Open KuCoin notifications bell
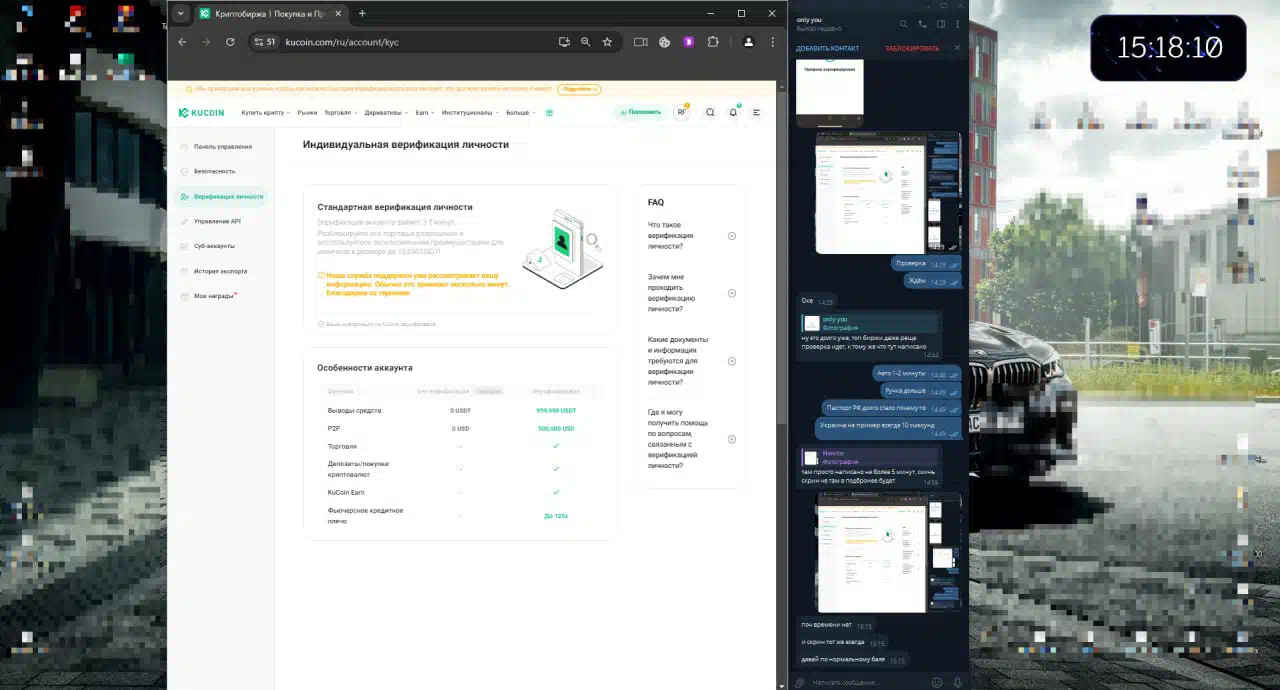The height and width of the screenshot is (690, 1280). [733, 113]
